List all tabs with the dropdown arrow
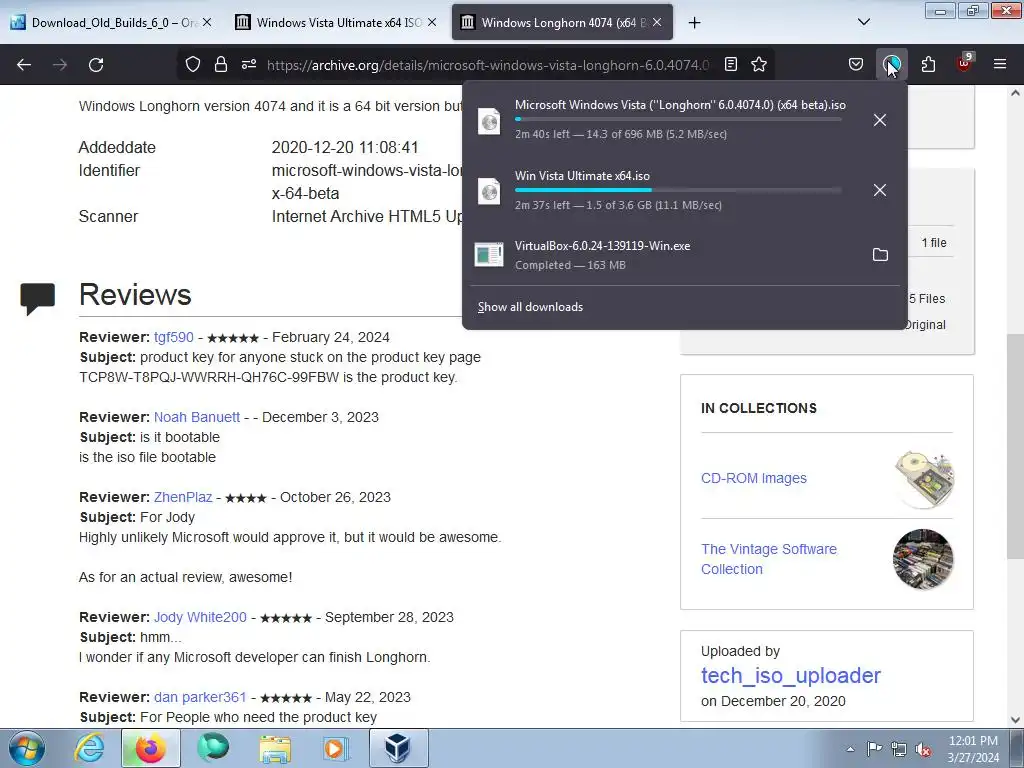The width and height of the screenshot is (1024, 768). coord(863,22)
